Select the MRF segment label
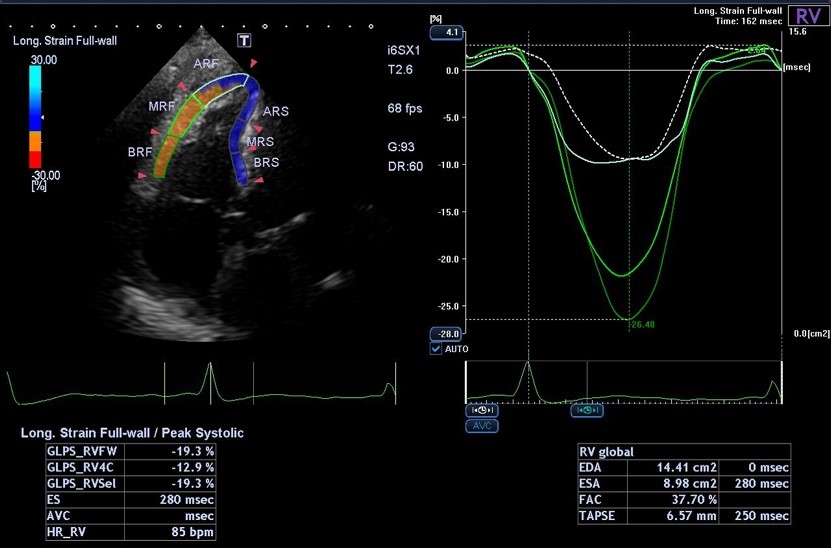 [162, 106]
